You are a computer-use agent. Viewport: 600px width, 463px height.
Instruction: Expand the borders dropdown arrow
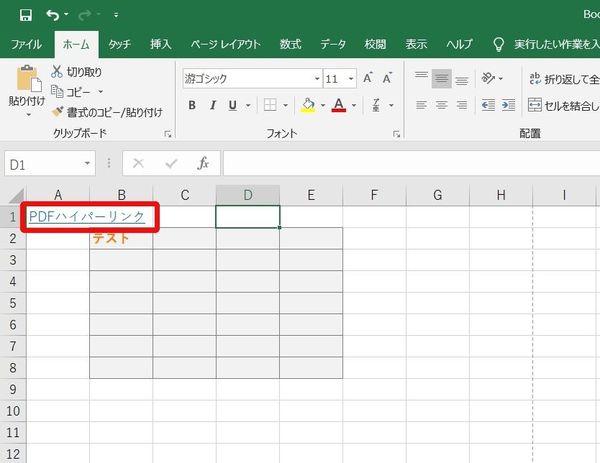[285, 105]
